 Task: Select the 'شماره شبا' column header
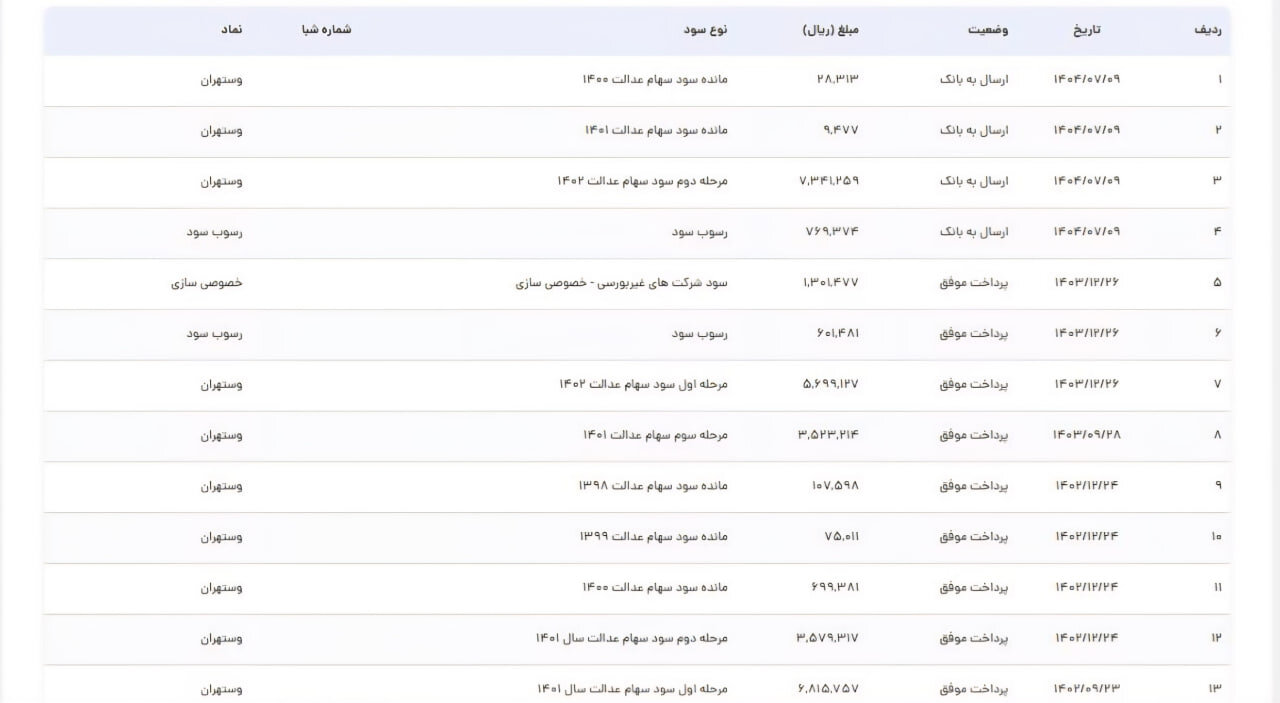(x=326, y=30)
